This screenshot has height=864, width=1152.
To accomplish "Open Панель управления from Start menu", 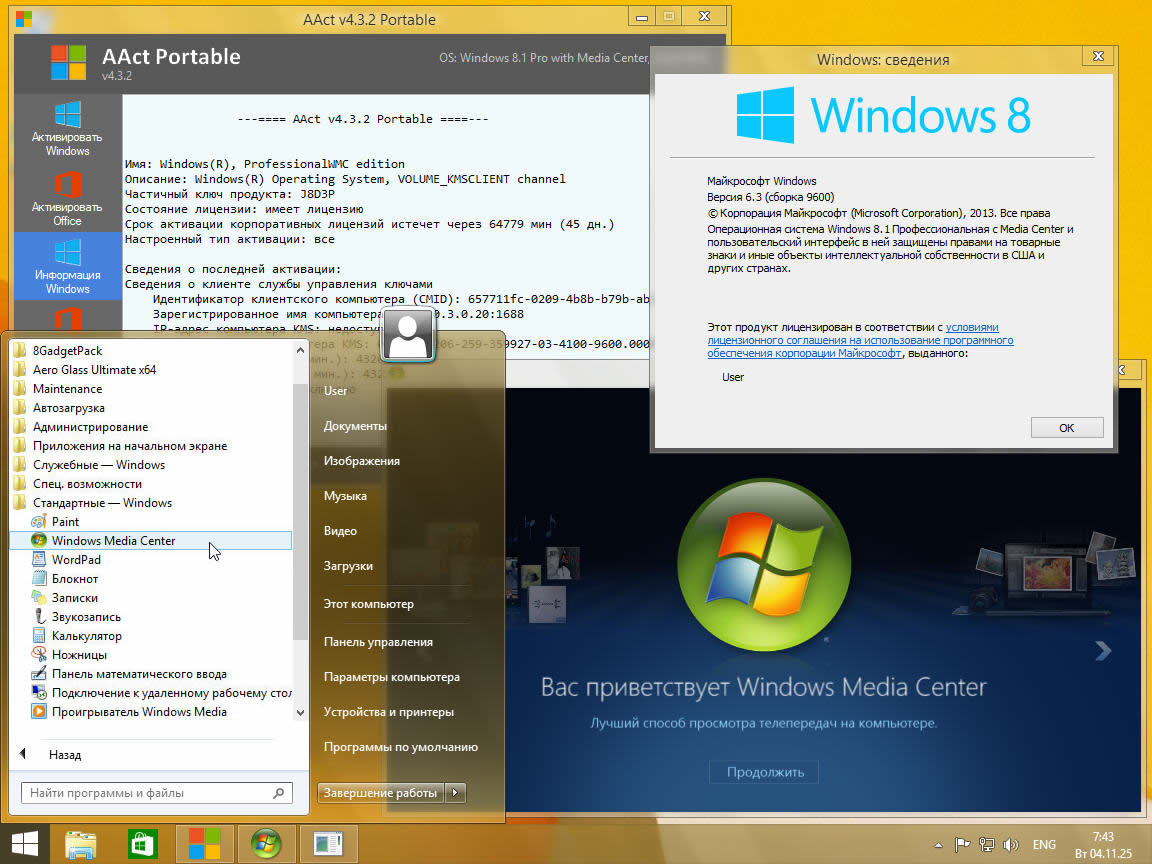I will tap(378, 642).
